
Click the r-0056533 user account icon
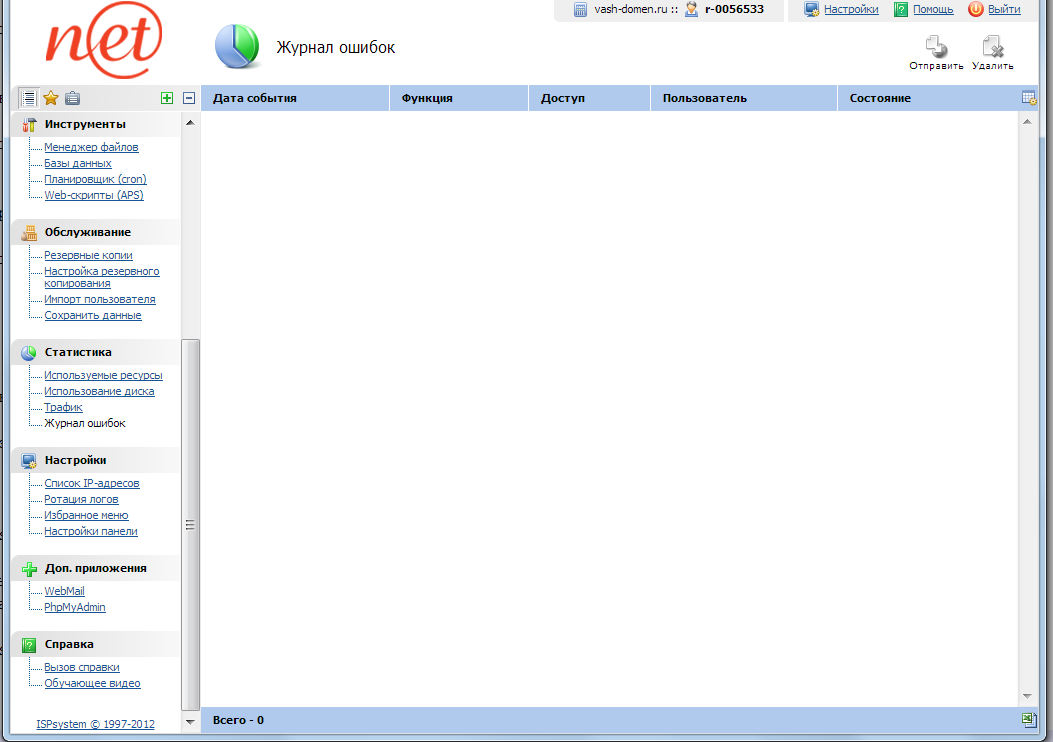[691, 9]
